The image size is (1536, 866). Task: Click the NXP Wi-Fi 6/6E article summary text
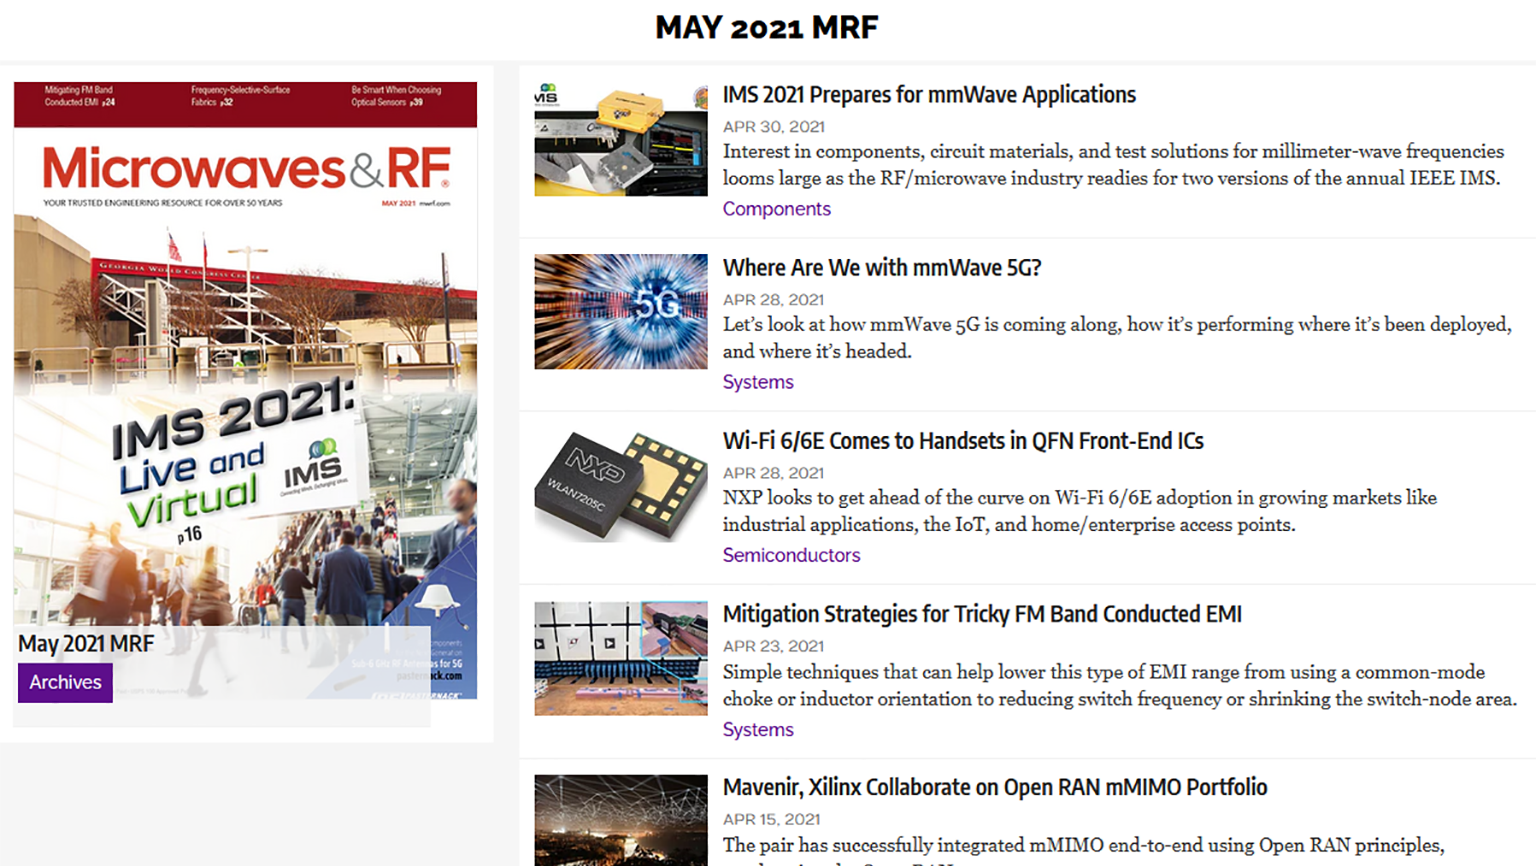click(1079, 511)
